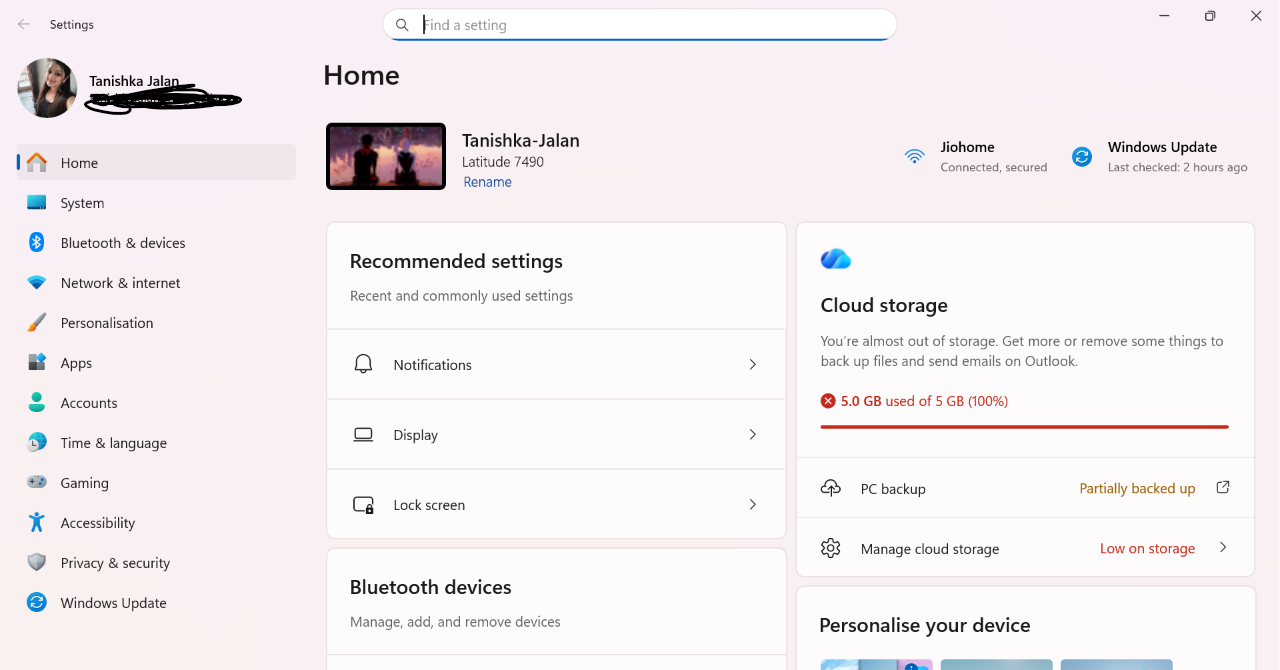Open Manage cloud storage chevron

(1223, 548)
